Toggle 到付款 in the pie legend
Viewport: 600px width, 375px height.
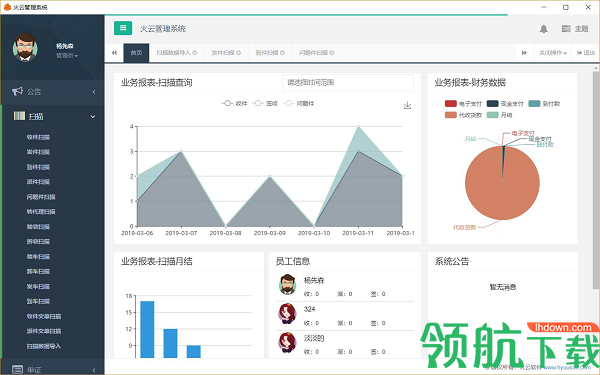544,104
